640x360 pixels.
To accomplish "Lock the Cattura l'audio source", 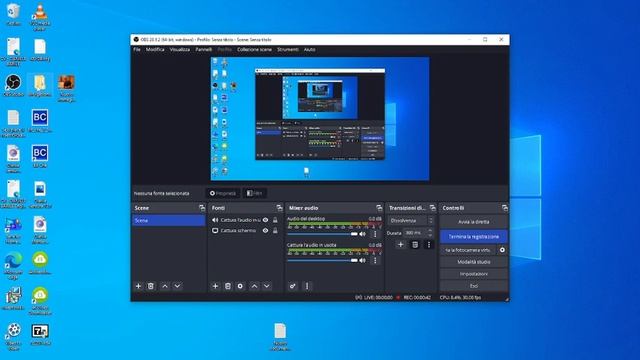I will [x=275, y=220].
